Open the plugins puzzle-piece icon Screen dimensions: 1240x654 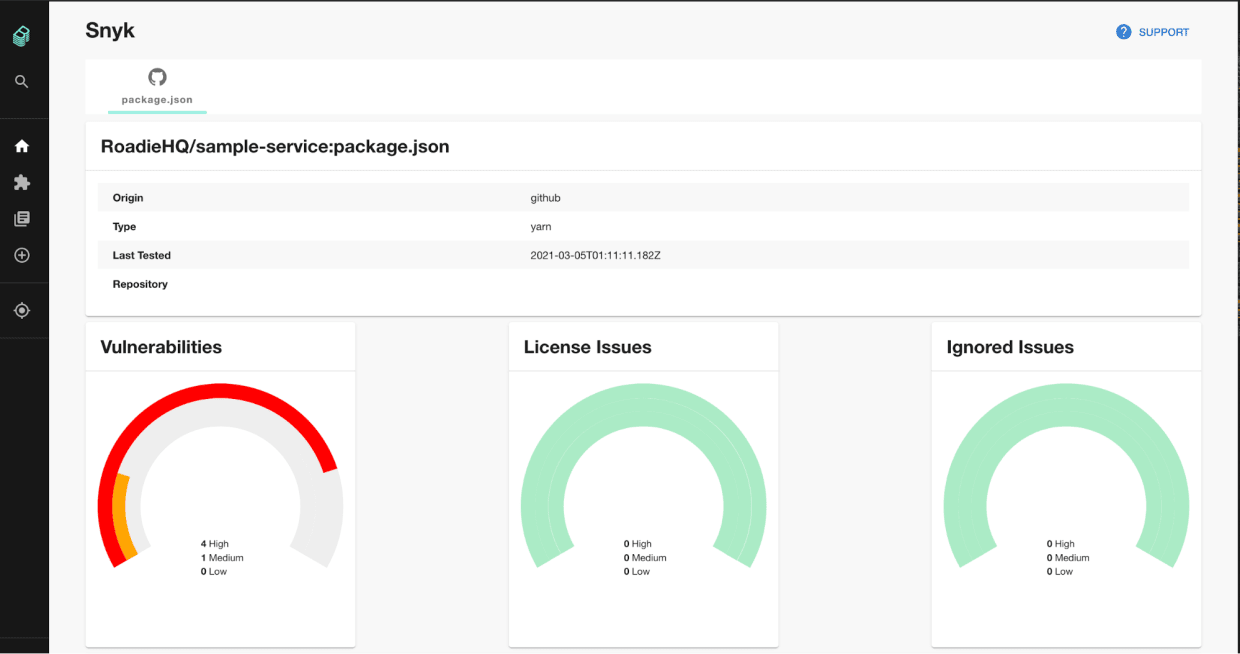coord(22,183)
